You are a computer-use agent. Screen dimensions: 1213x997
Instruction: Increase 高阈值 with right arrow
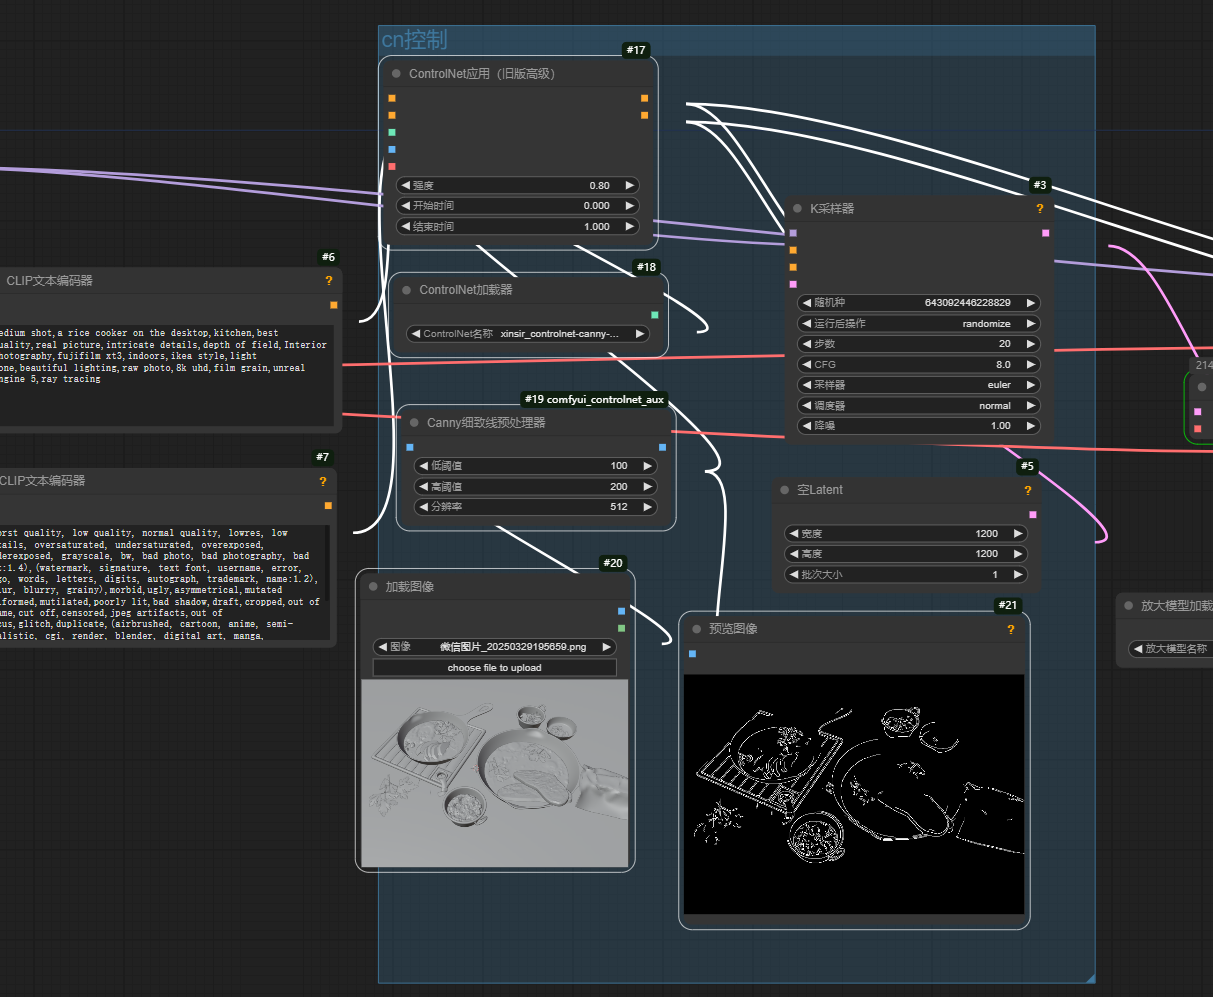click(648, 487)
